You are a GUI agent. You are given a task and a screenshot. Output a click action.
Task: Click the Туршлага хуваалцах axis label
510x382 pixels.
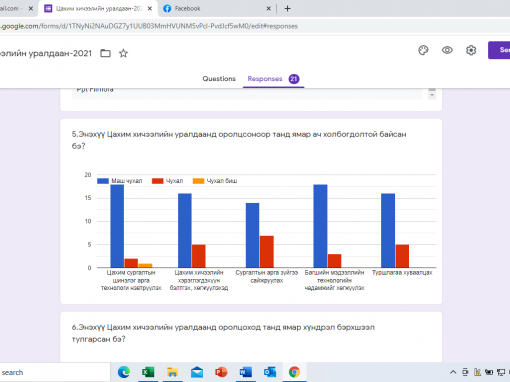[x=402, y=273]
